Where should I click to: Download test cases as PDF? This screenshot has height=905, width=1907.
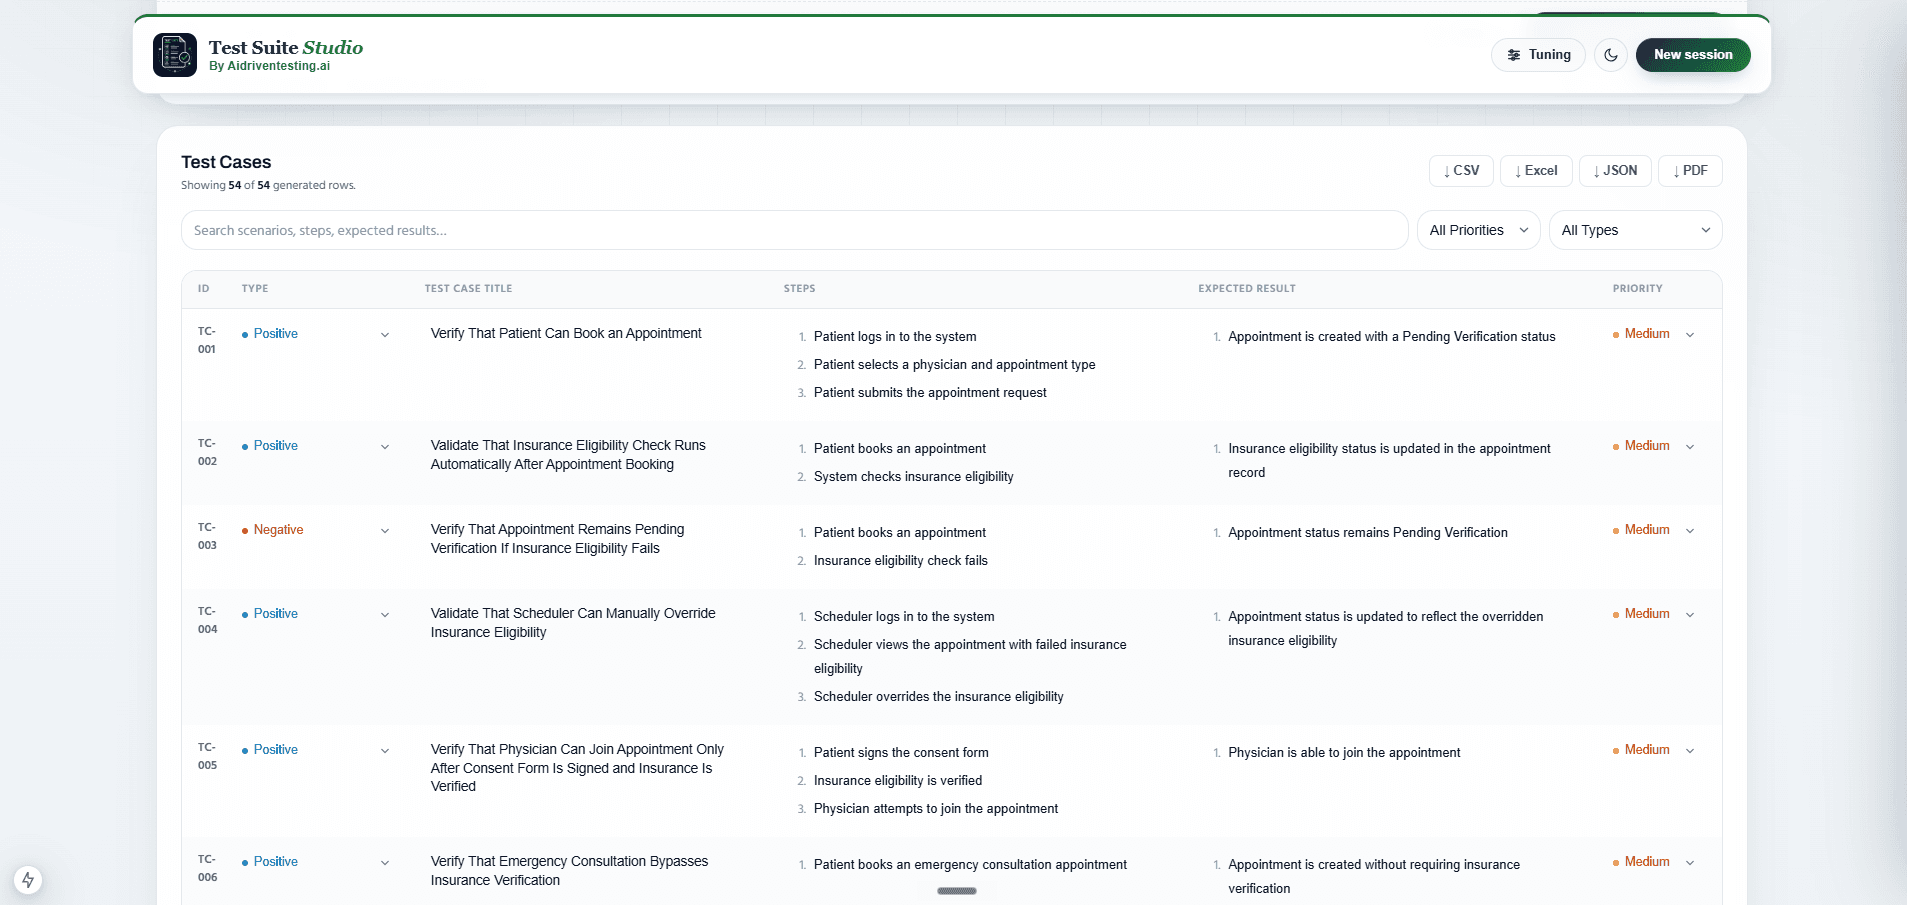[1690, 171]
